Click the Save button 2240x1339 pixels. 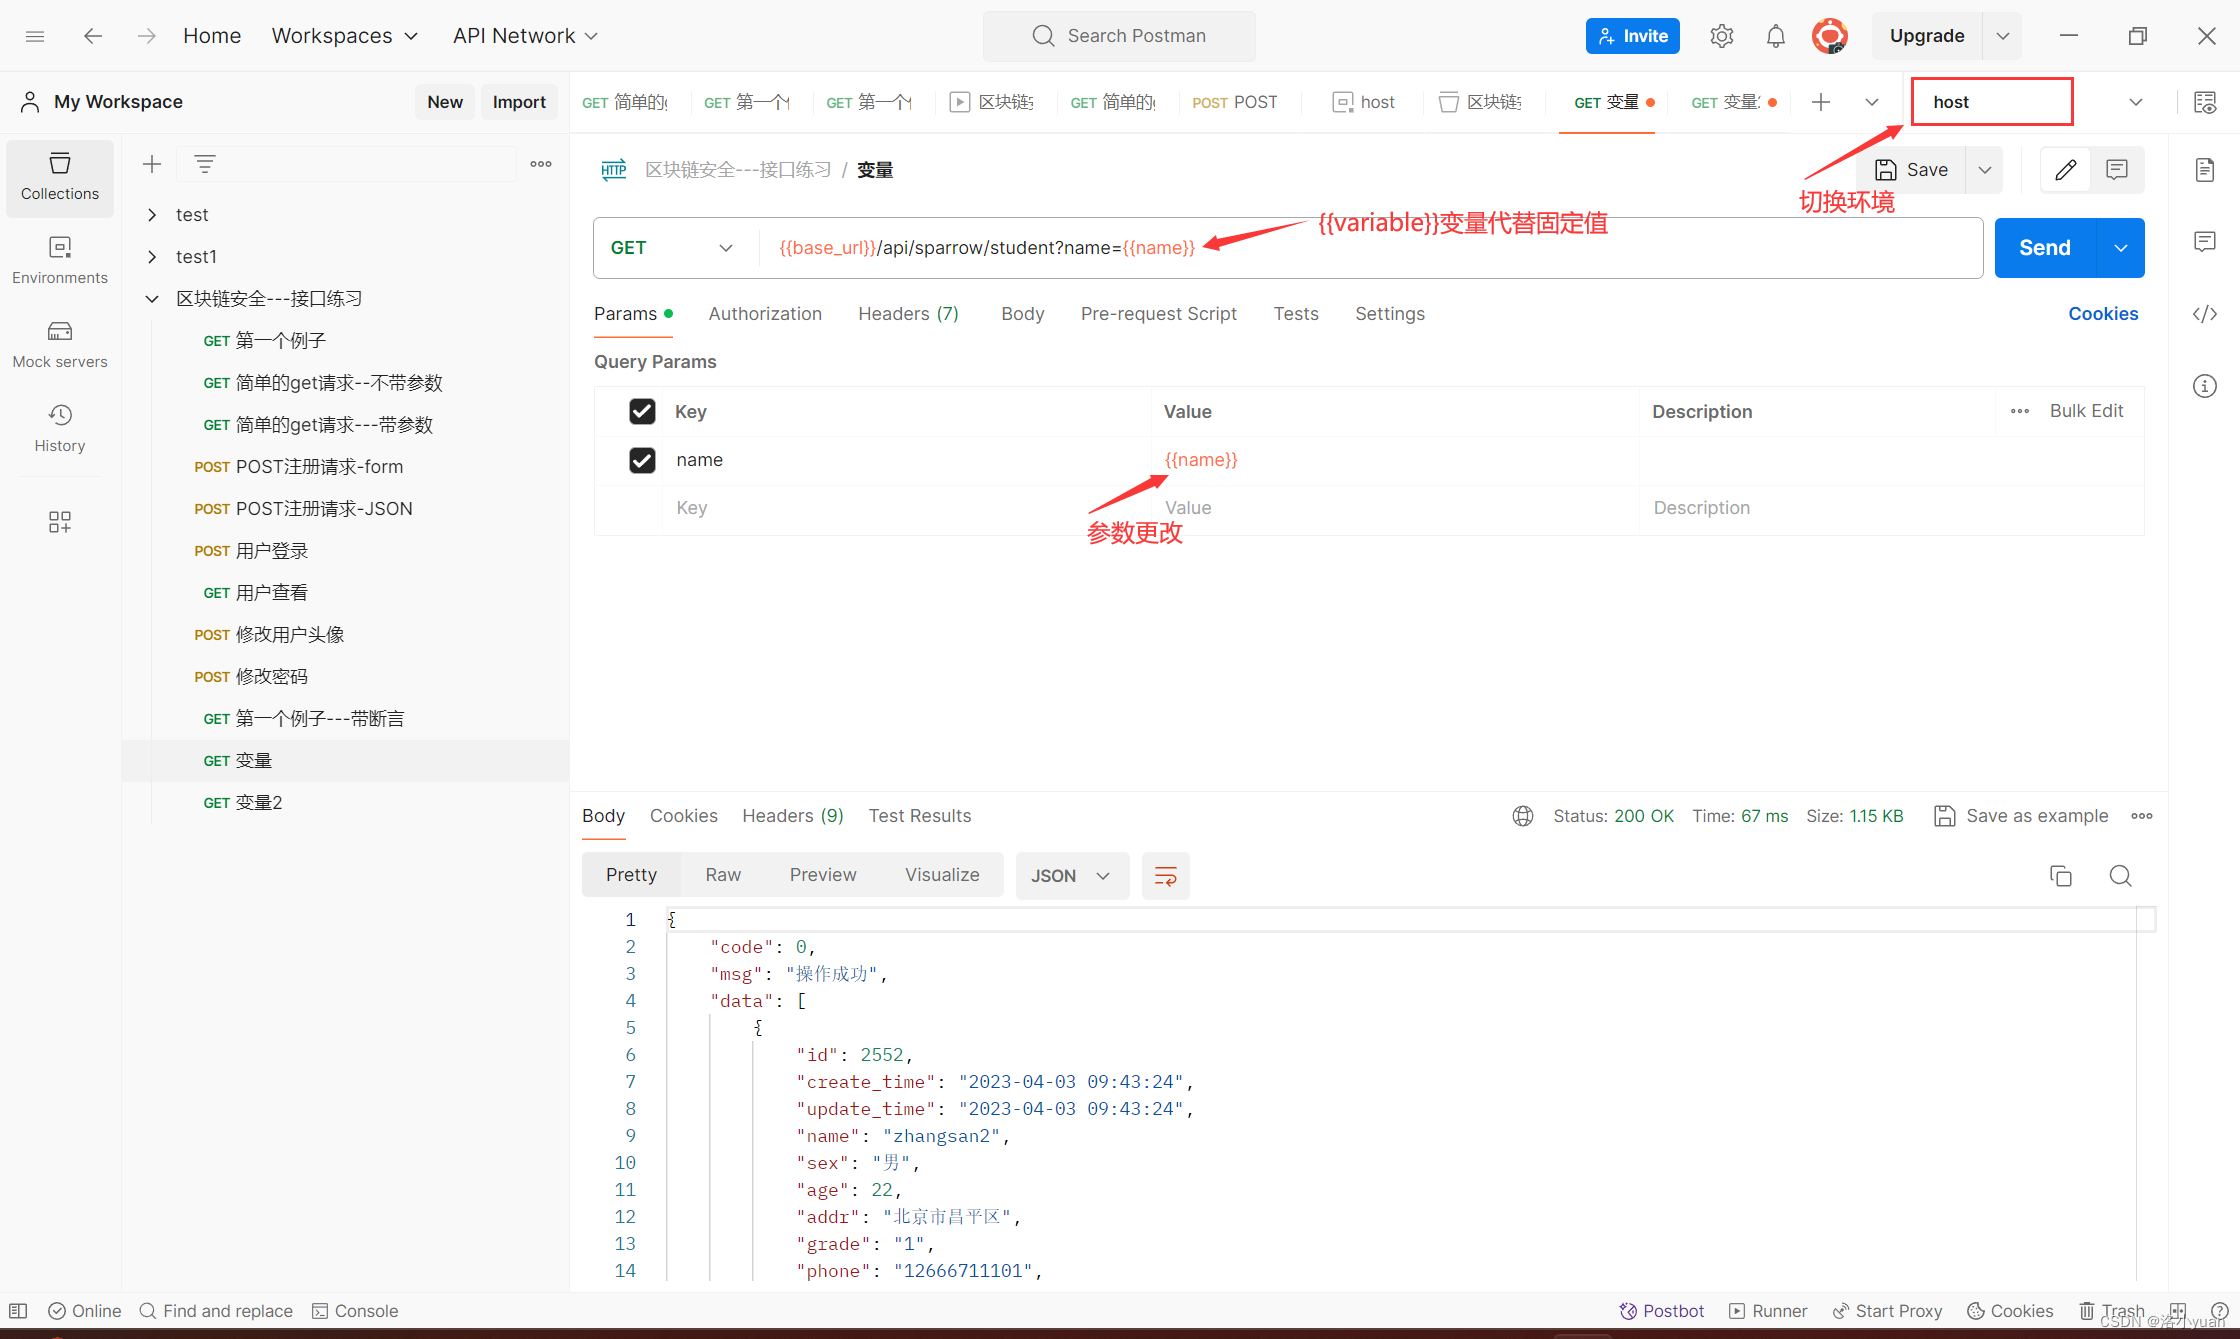point(1911,170)
